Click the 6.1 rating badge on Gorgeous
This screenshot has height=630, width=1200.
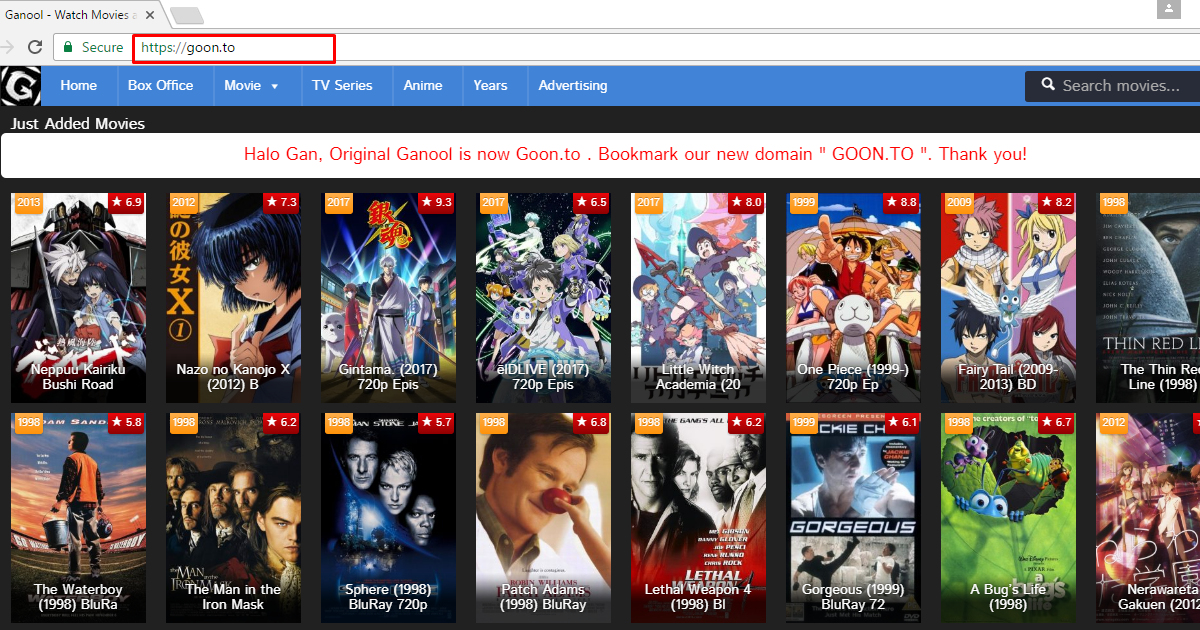[902, 422]
